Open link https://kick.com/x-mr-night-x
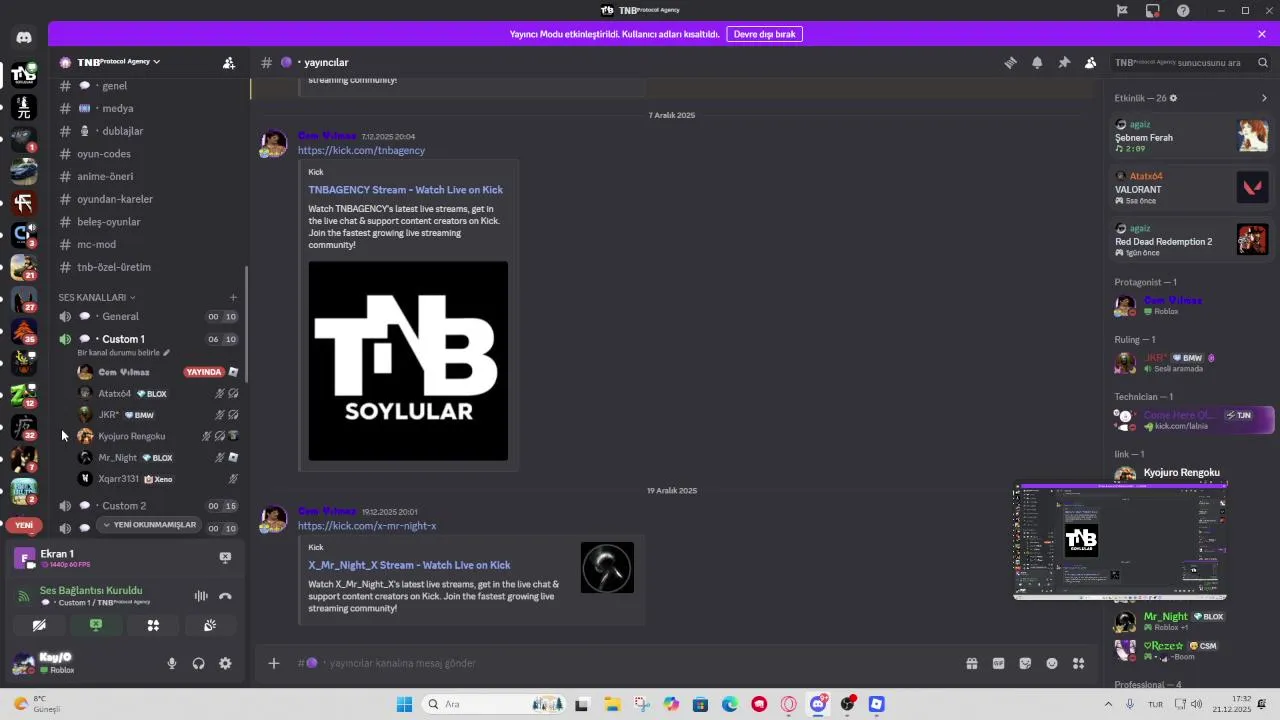The width and height of the screenshot is (1280, 720). coord(367,526)
